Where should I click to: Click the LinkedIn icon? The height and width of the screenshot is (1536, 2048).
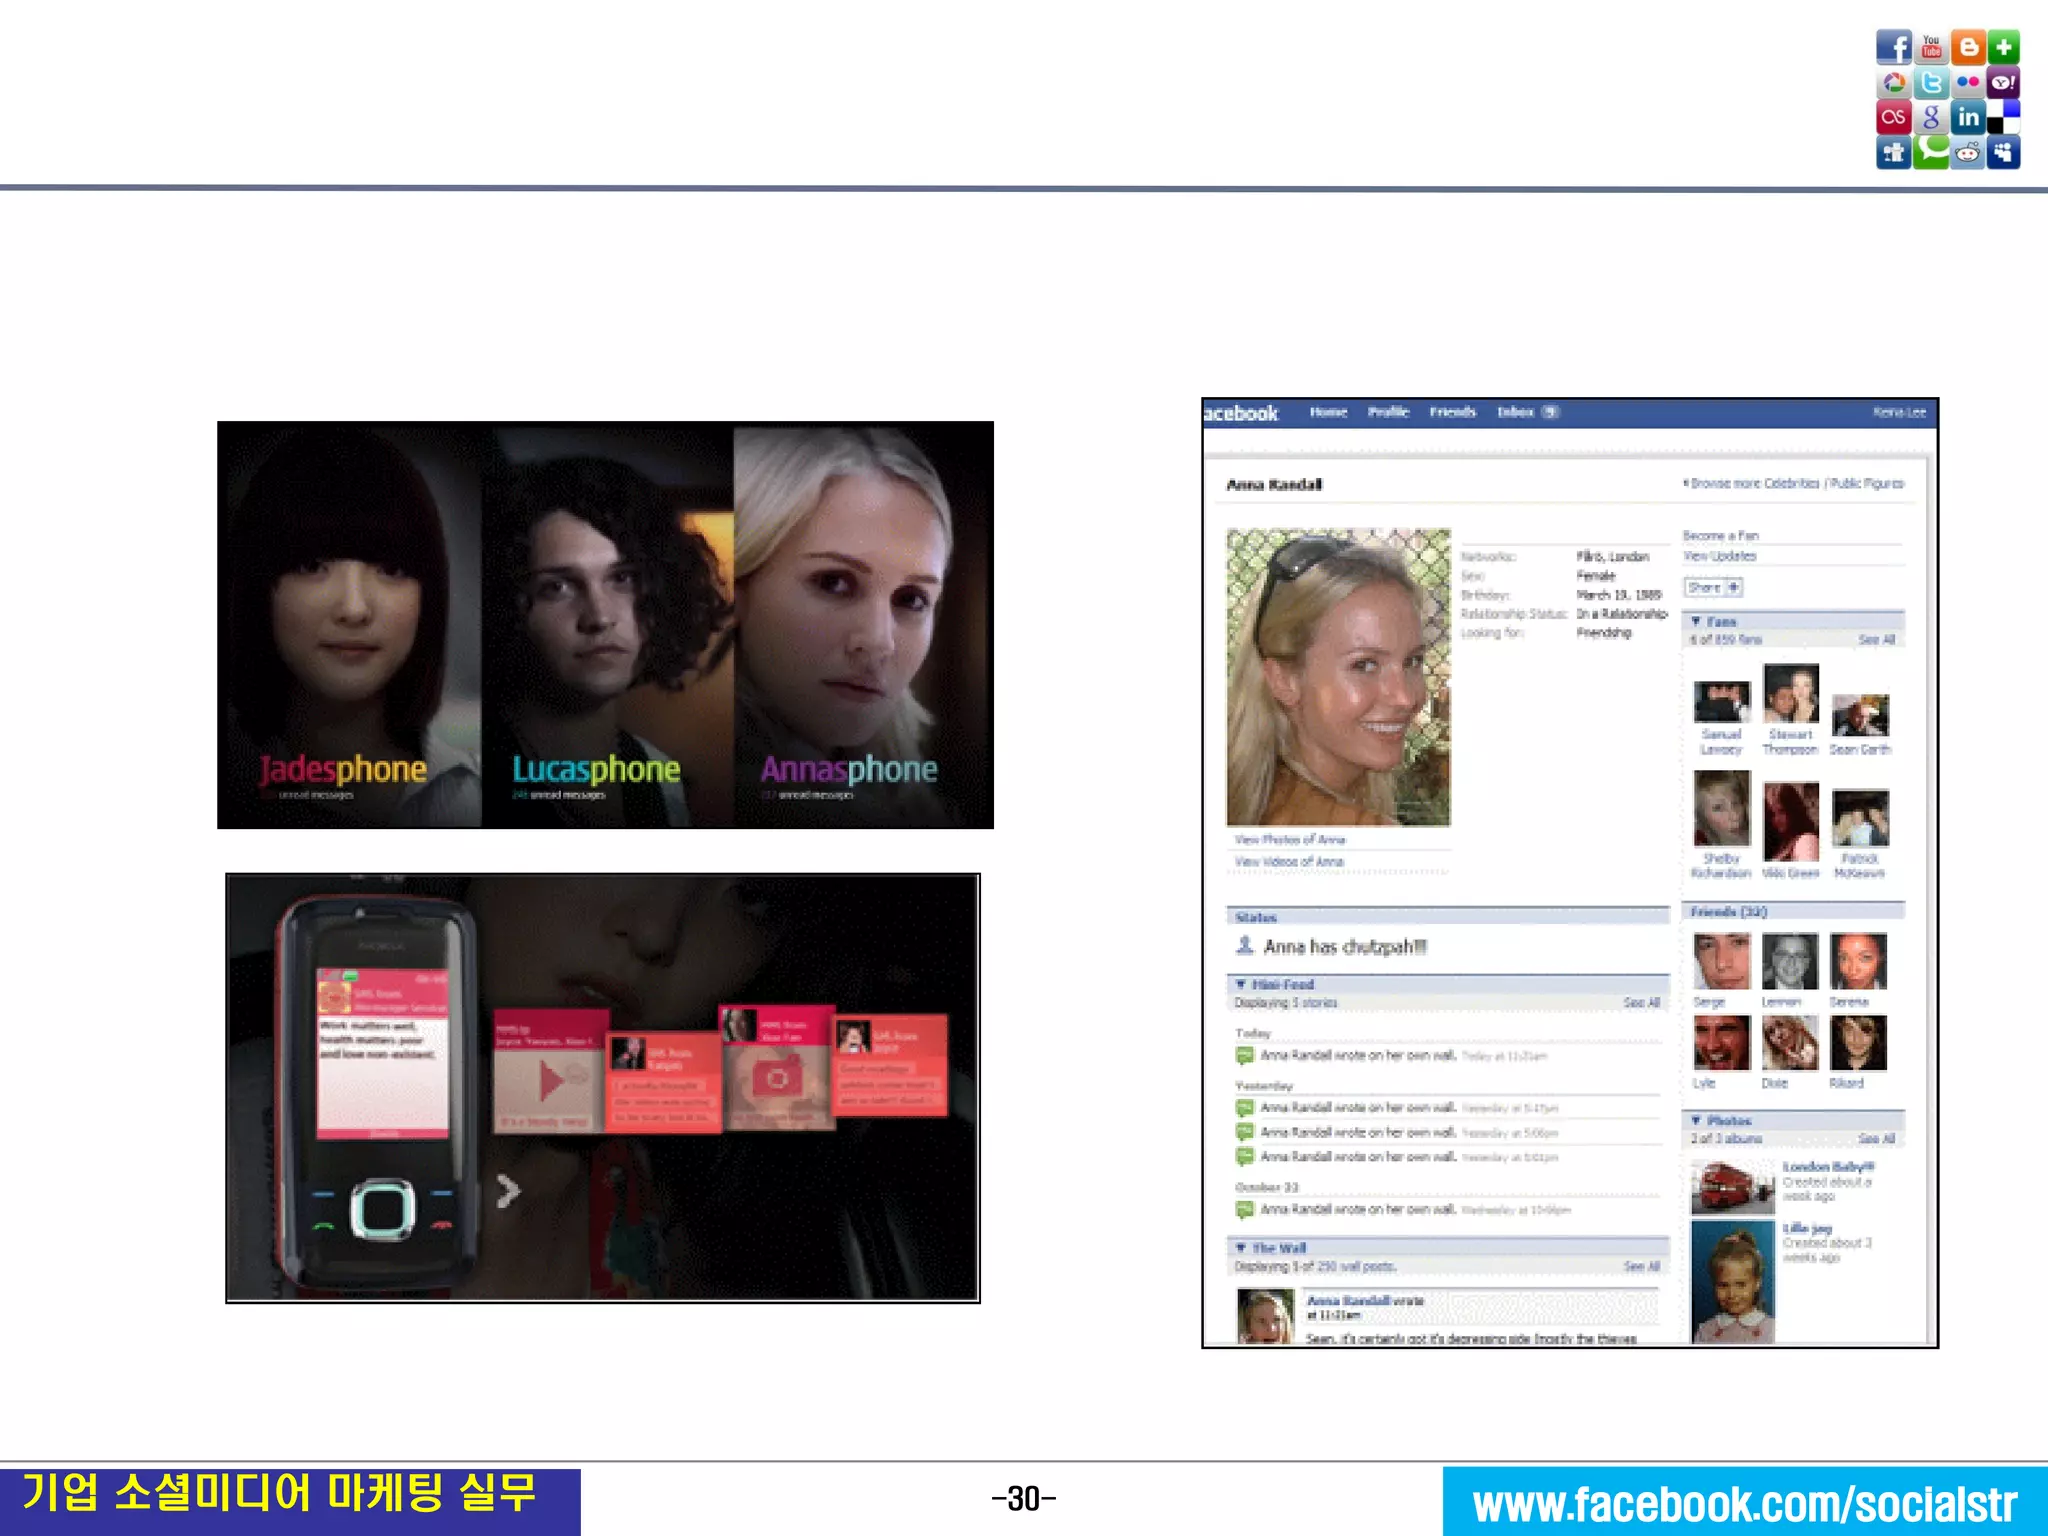pos(1968,117)
